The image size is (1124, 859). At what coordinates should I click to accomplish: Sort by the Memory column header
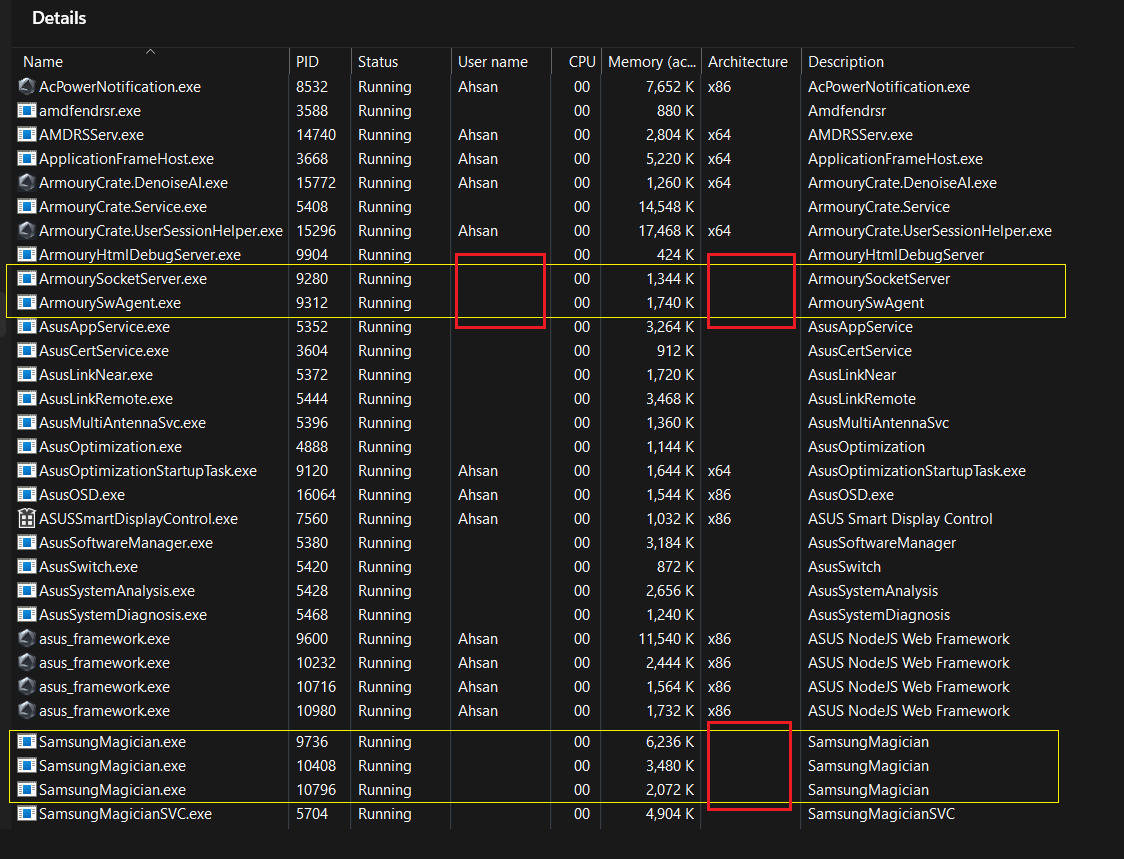point(652,62)
